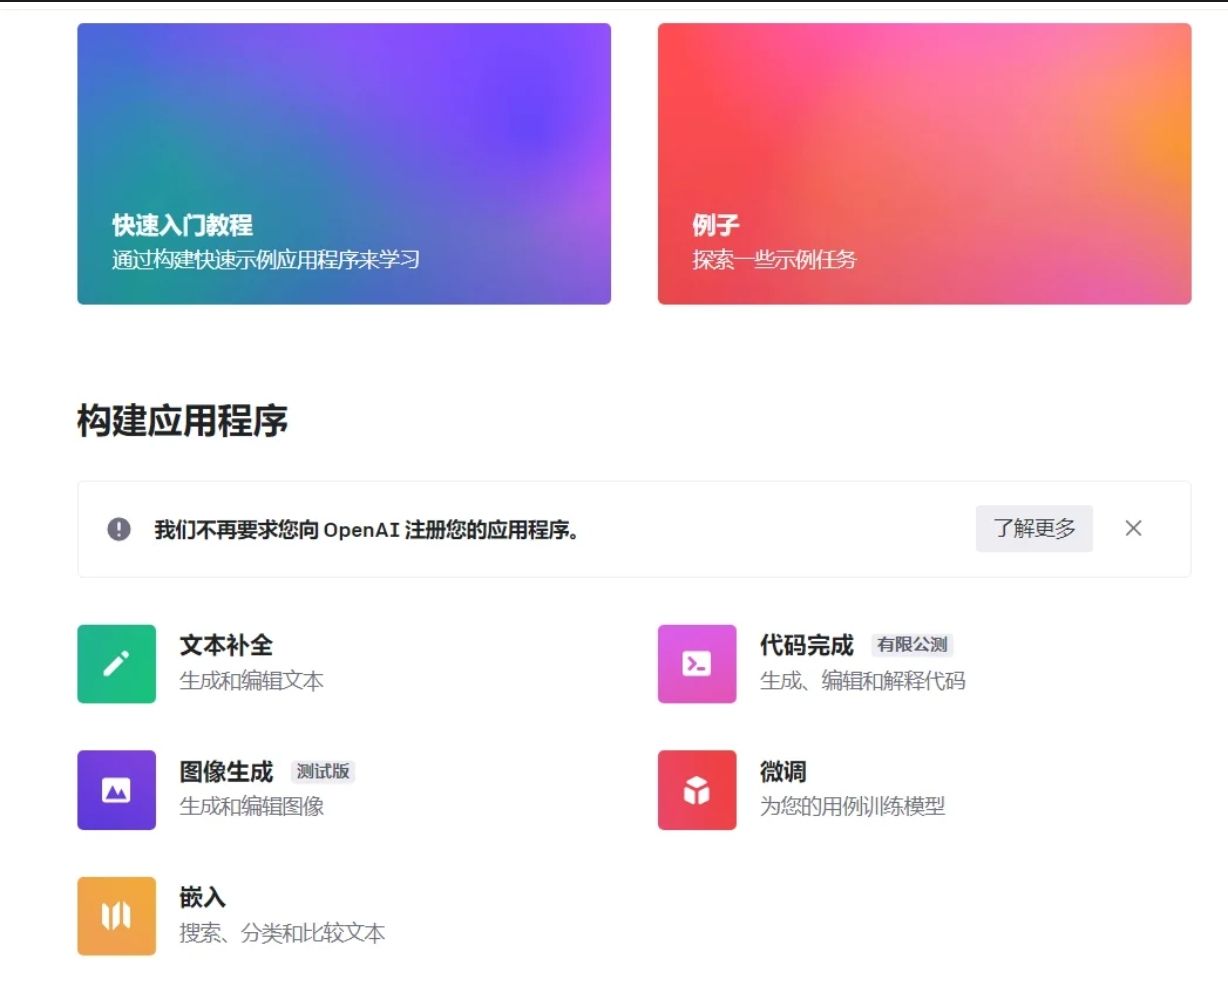Image resolution: width=1228 pixels, height=987 pixels.
Task: Click the red cube 微调 icon
Action: point(697,790)
